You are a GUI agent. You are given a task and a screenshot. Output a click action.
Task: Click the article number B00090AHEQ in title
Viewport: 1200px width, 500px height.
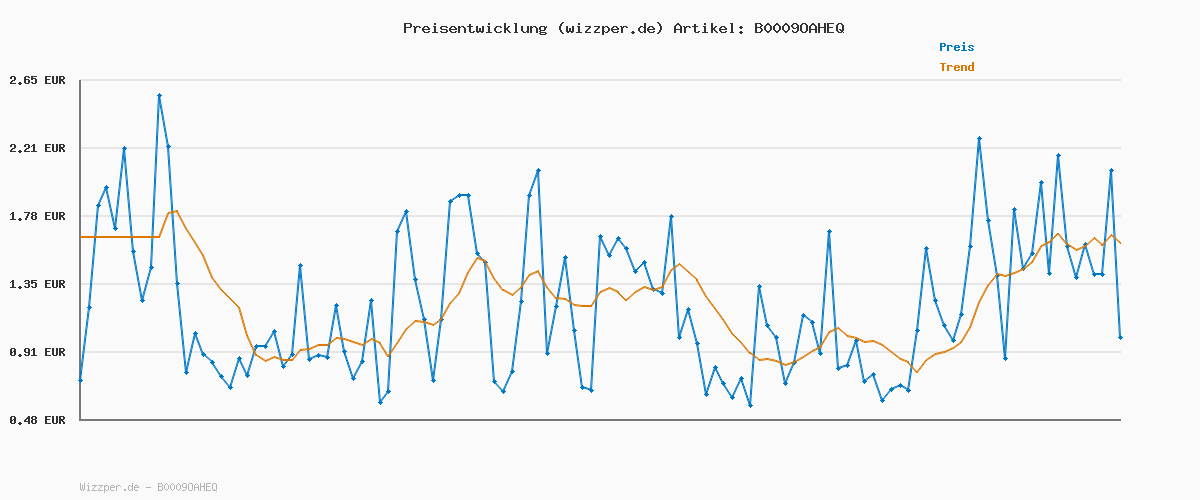[x=798, y=28]
